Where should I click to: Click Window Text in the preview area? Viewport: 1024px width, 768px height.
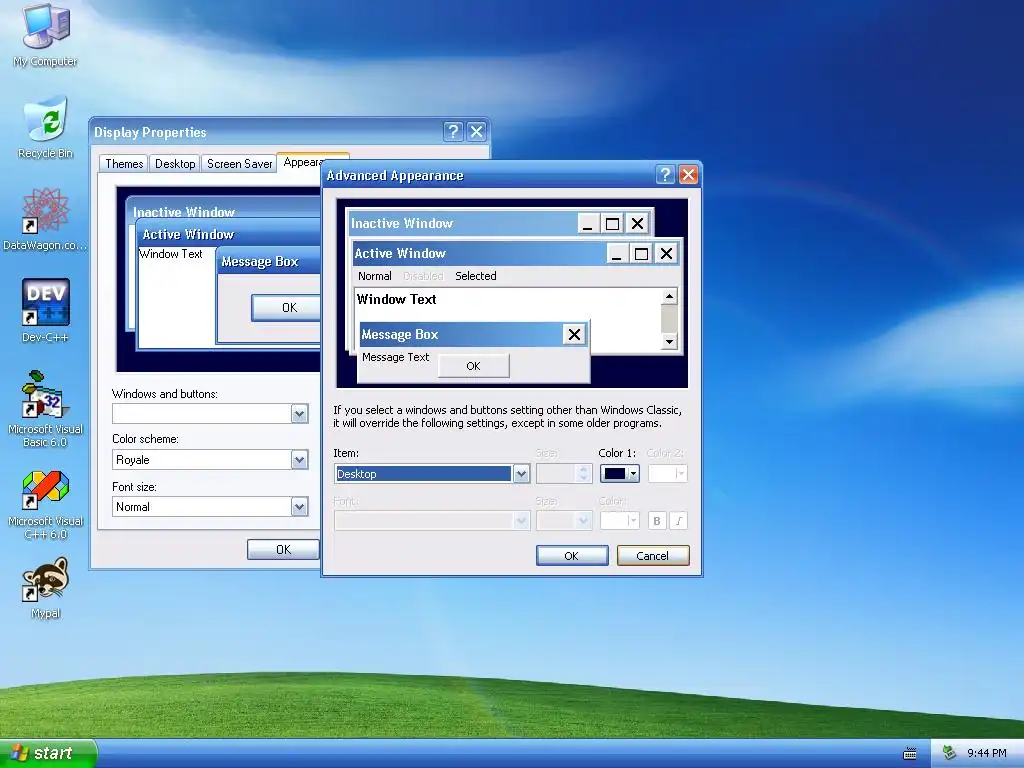396,299
